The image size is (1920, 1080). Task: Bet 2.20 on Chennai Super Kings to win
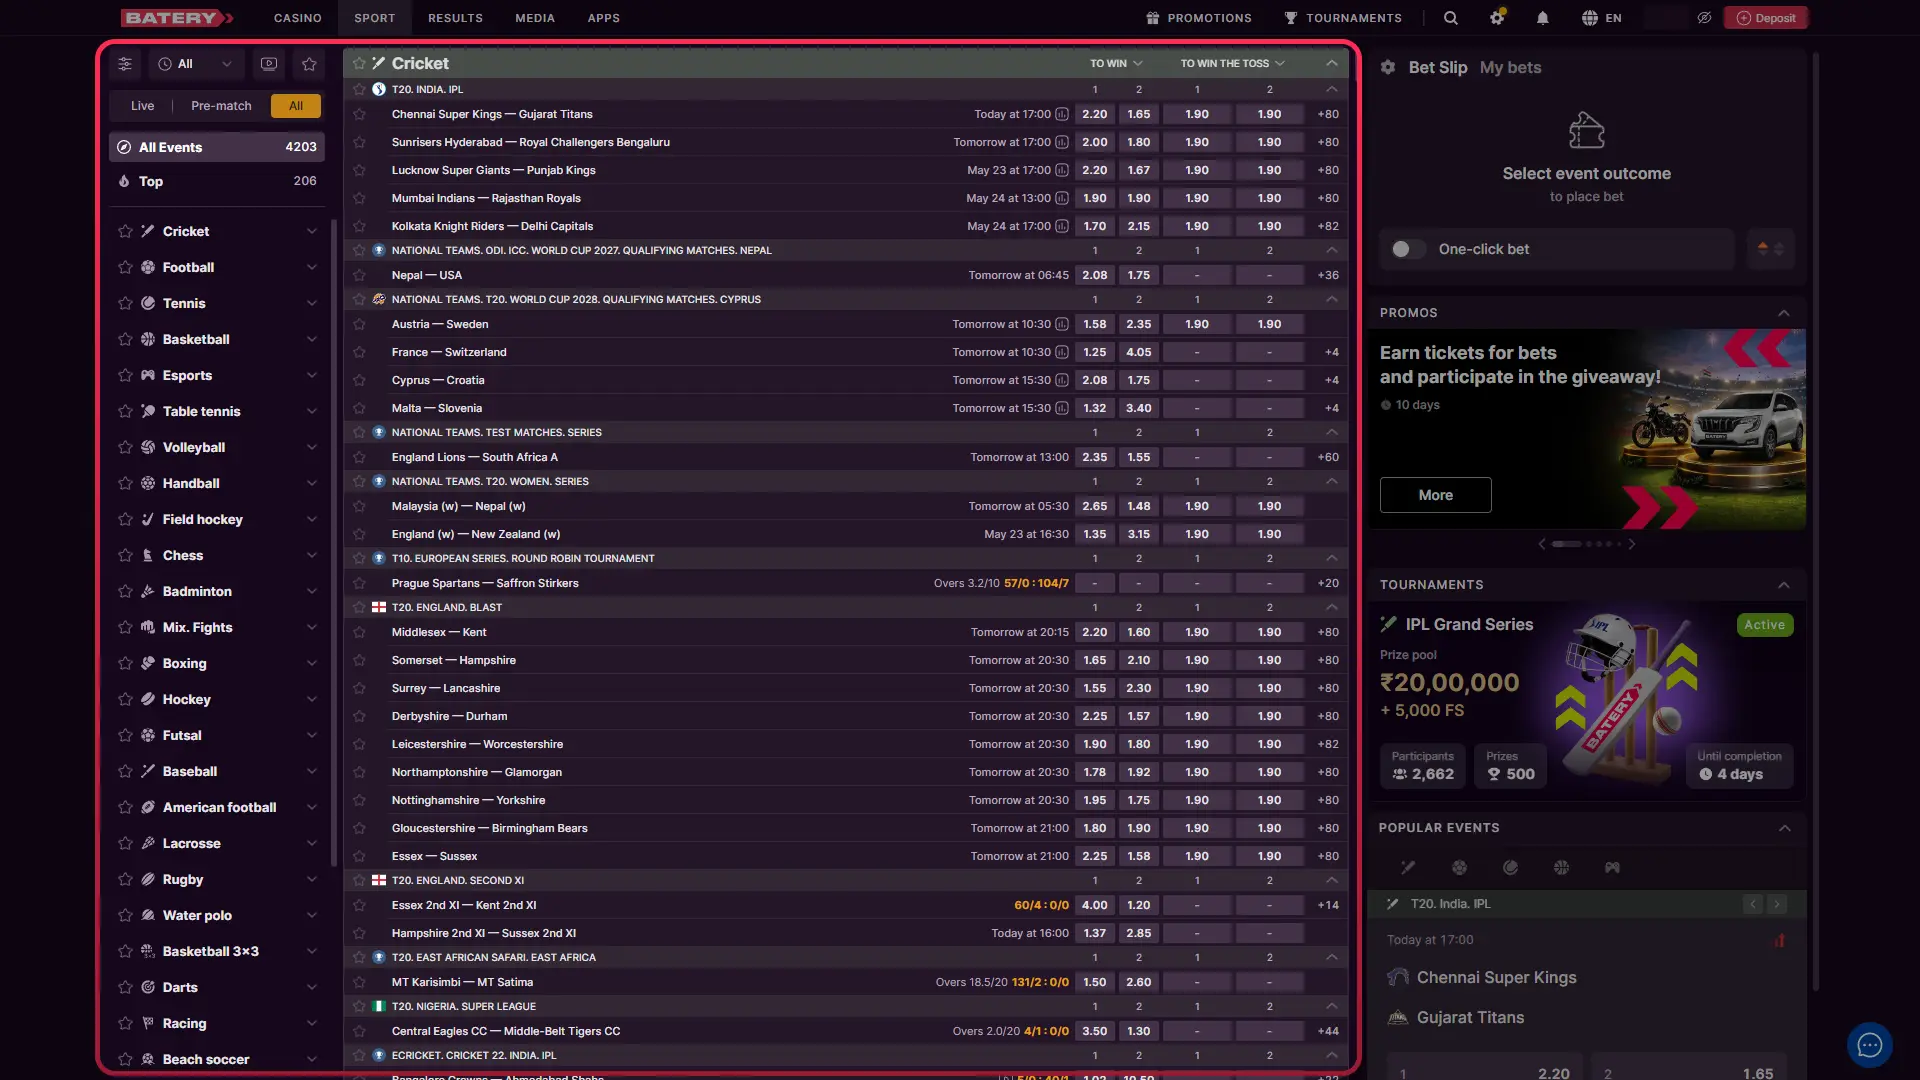tap(1095, 114)
